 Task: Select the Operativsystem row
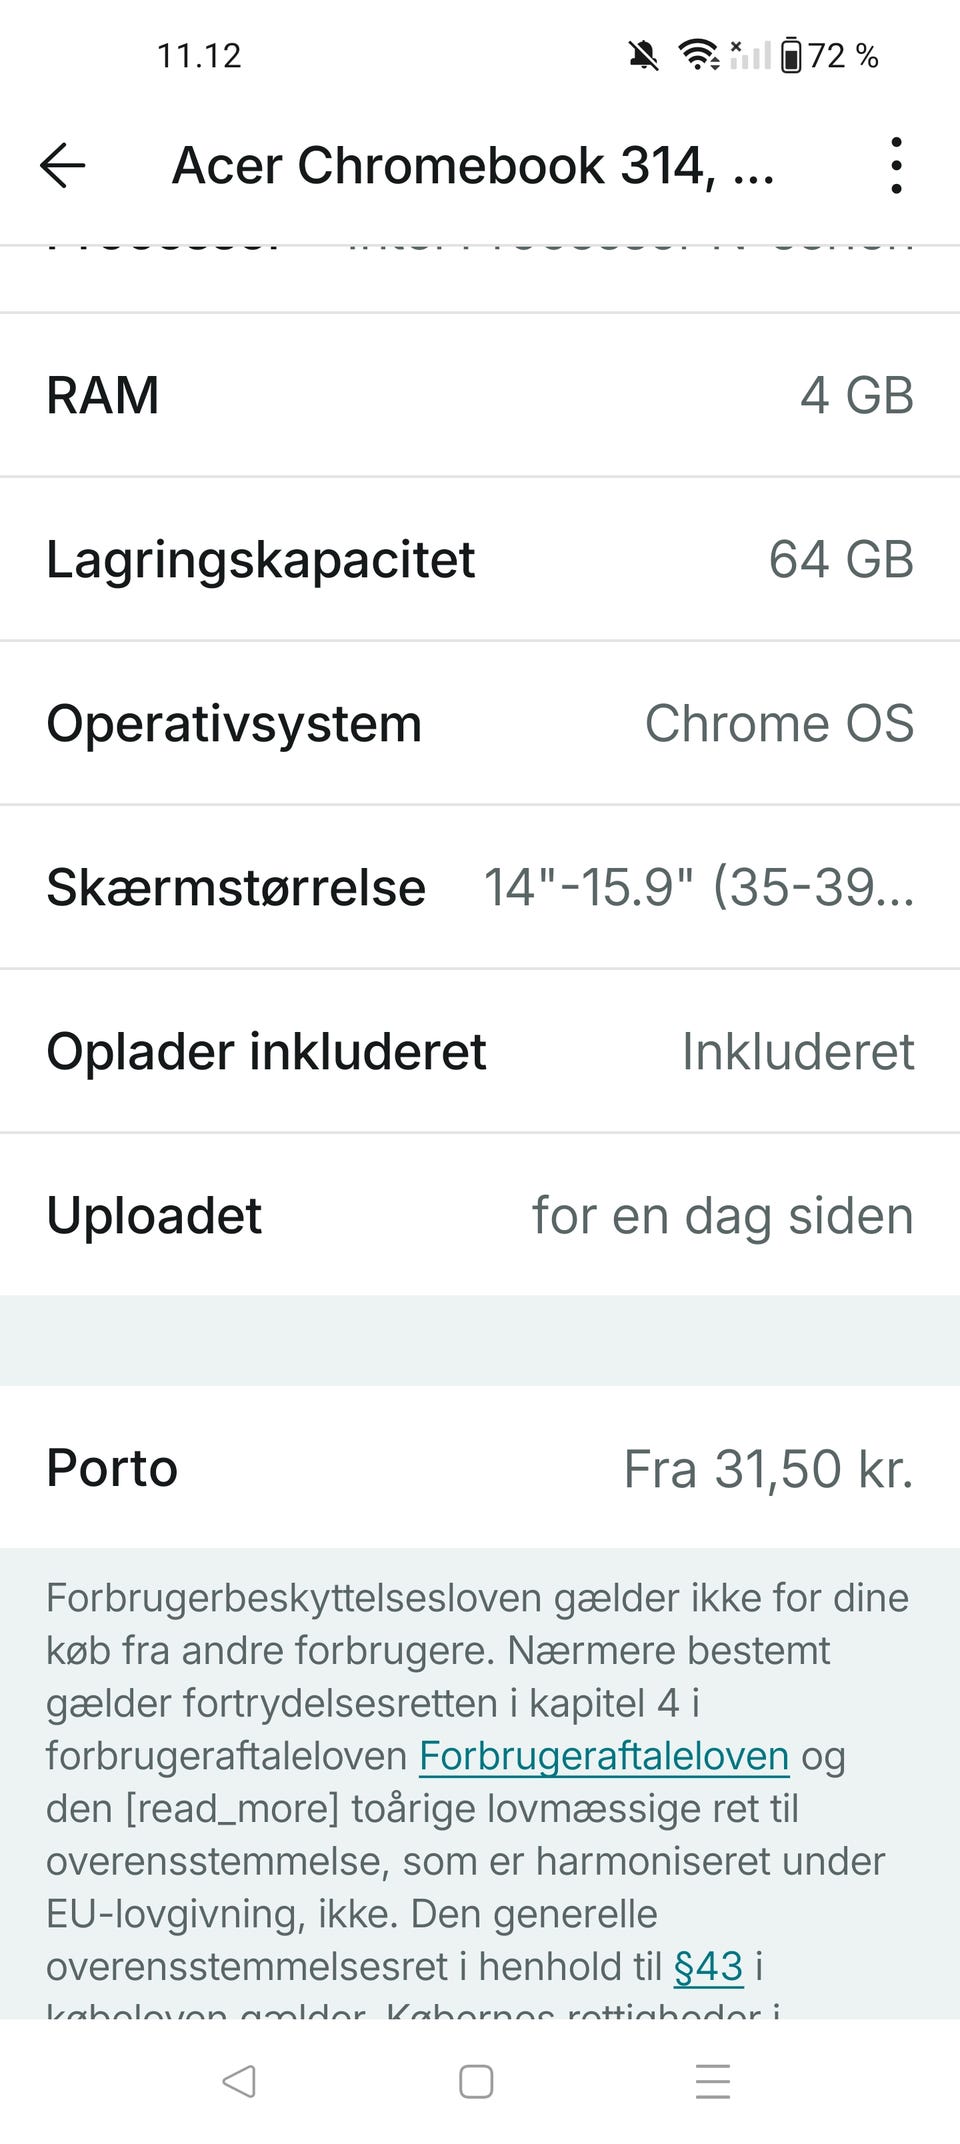pyautogui.click(x=480, y=723)
